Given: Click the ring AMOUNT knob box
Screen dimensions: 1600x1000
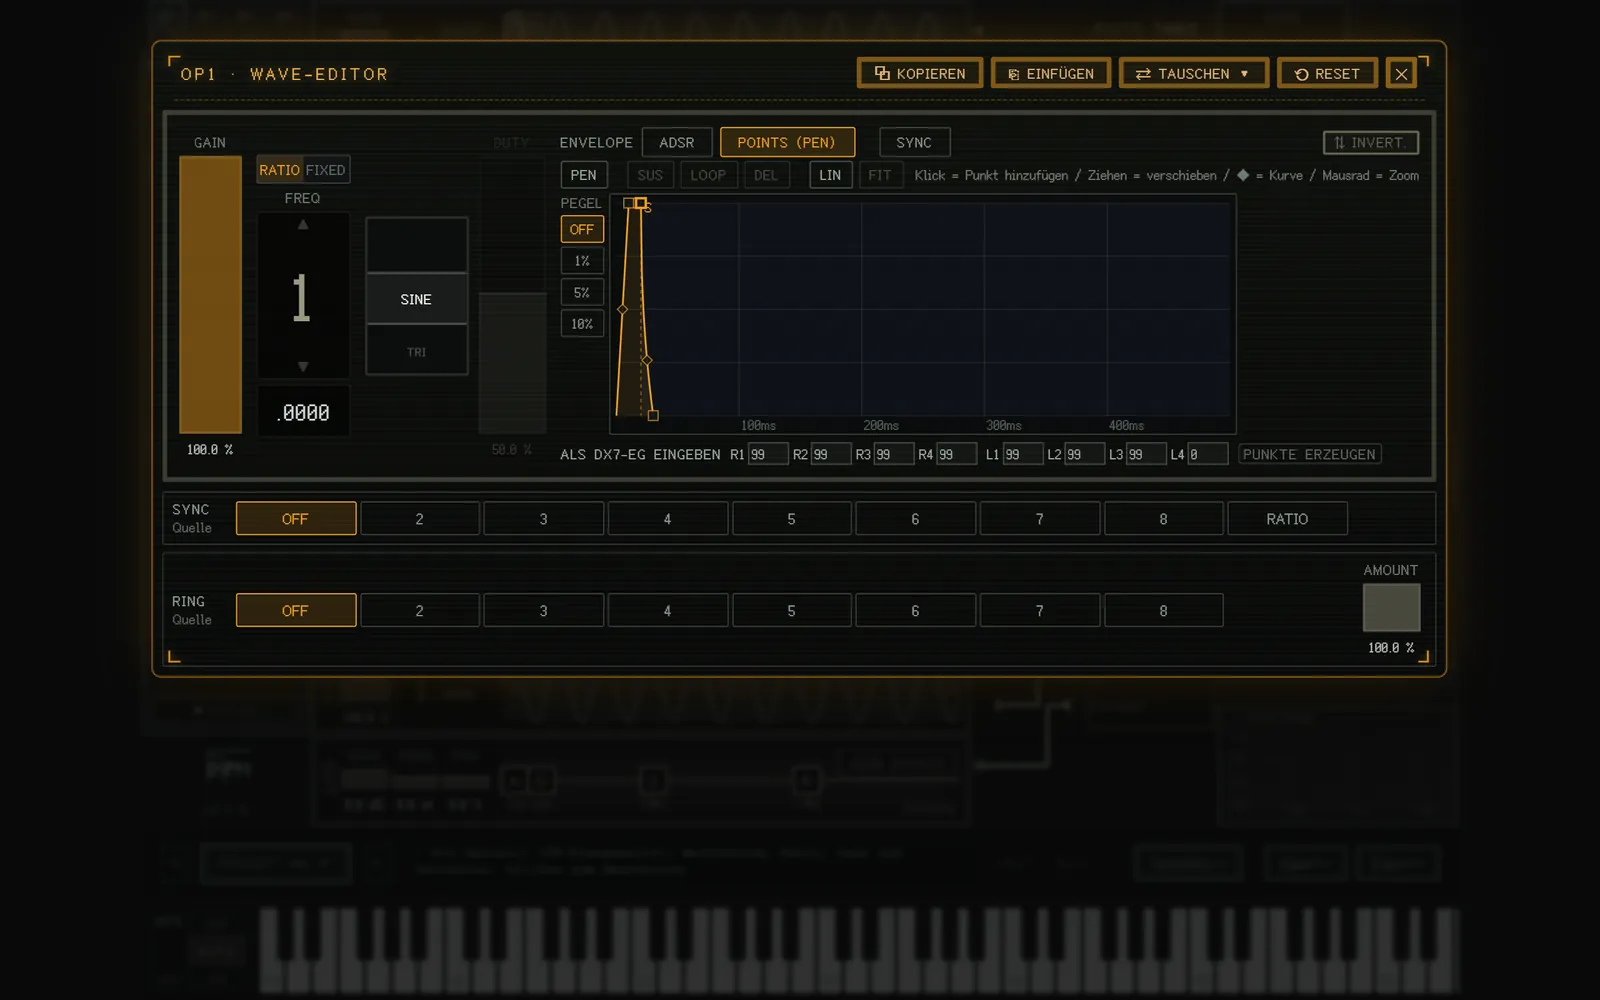Looking at the screenshot, I should click(1391, 608).
